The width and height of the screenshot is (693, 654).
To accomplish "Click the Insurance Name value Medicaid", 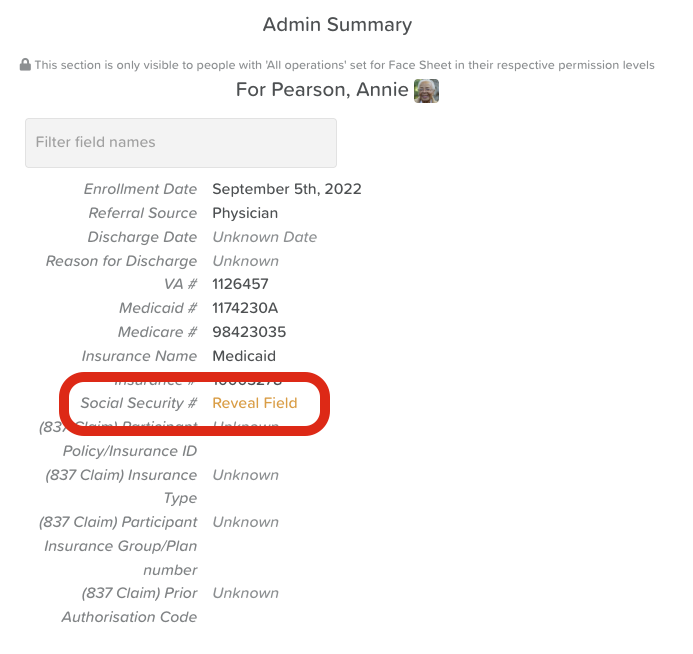I will [244, 356].
